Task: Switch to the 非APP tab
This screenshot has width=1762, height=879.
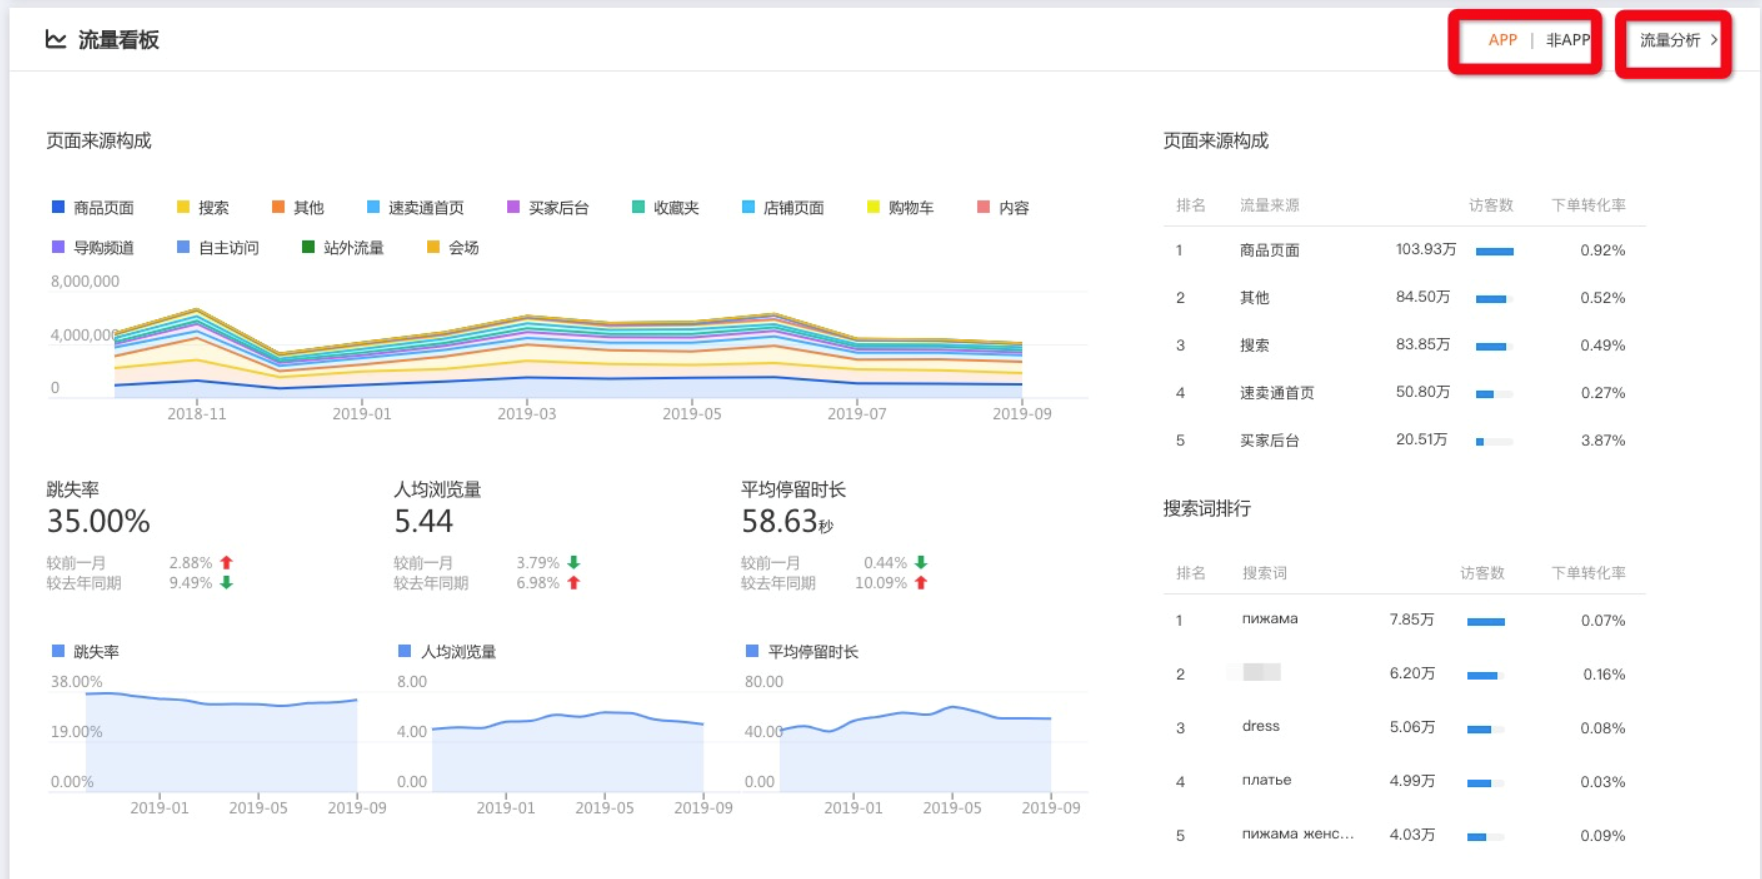Action: click(1567, 40)
